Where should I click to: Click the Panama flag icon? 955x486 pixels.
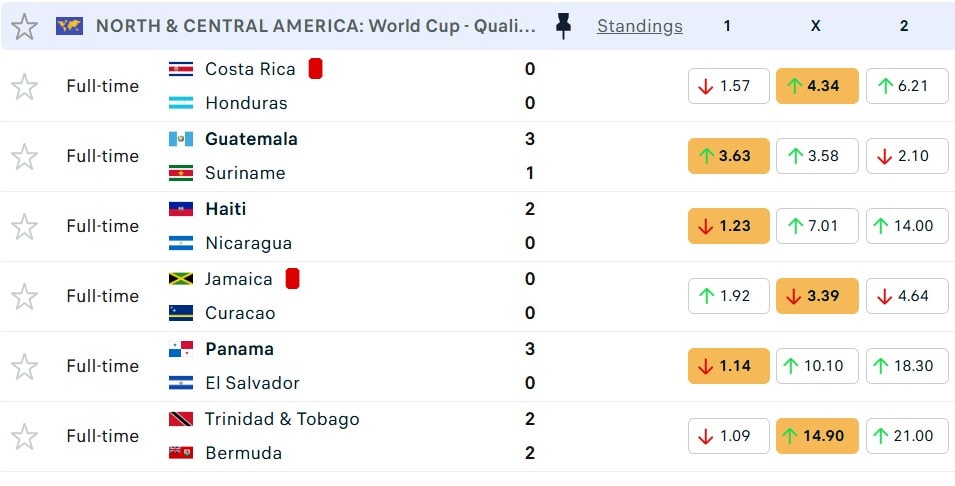(181, 349)
